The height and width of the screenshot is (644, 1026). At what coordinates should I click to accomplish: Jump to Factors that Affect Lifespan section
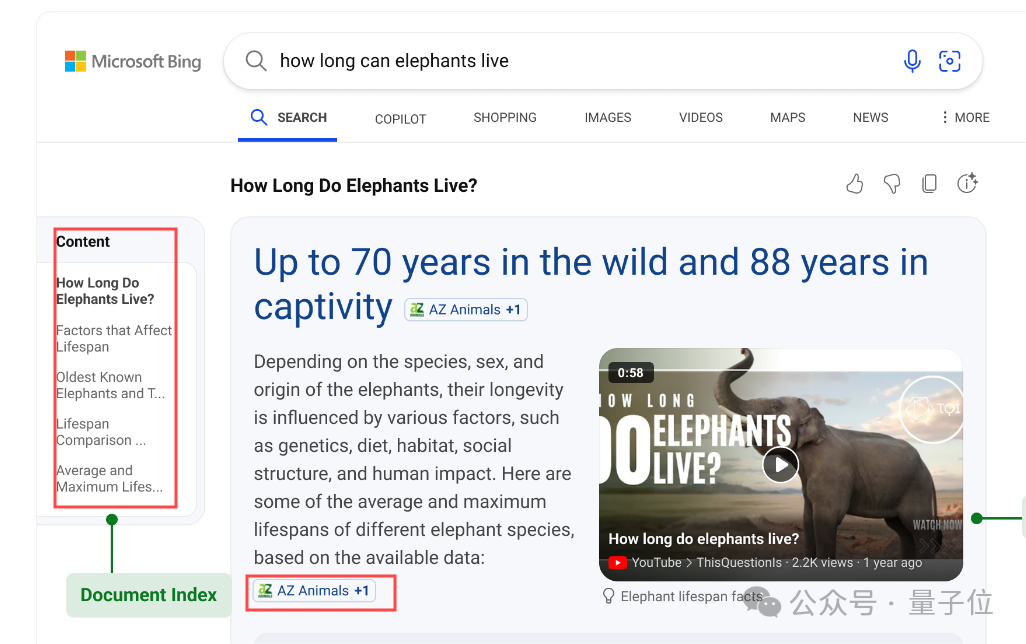pos(114,338)
